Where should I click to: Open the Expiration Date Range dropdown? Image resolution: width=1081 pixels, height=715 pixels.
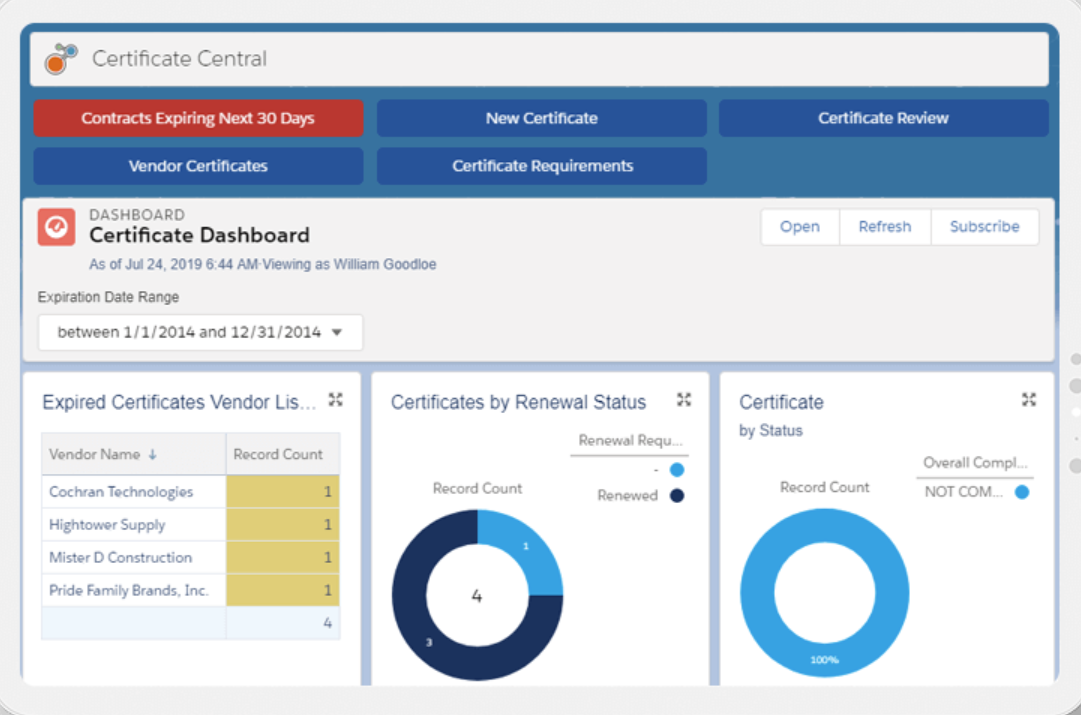click(199, 332)
